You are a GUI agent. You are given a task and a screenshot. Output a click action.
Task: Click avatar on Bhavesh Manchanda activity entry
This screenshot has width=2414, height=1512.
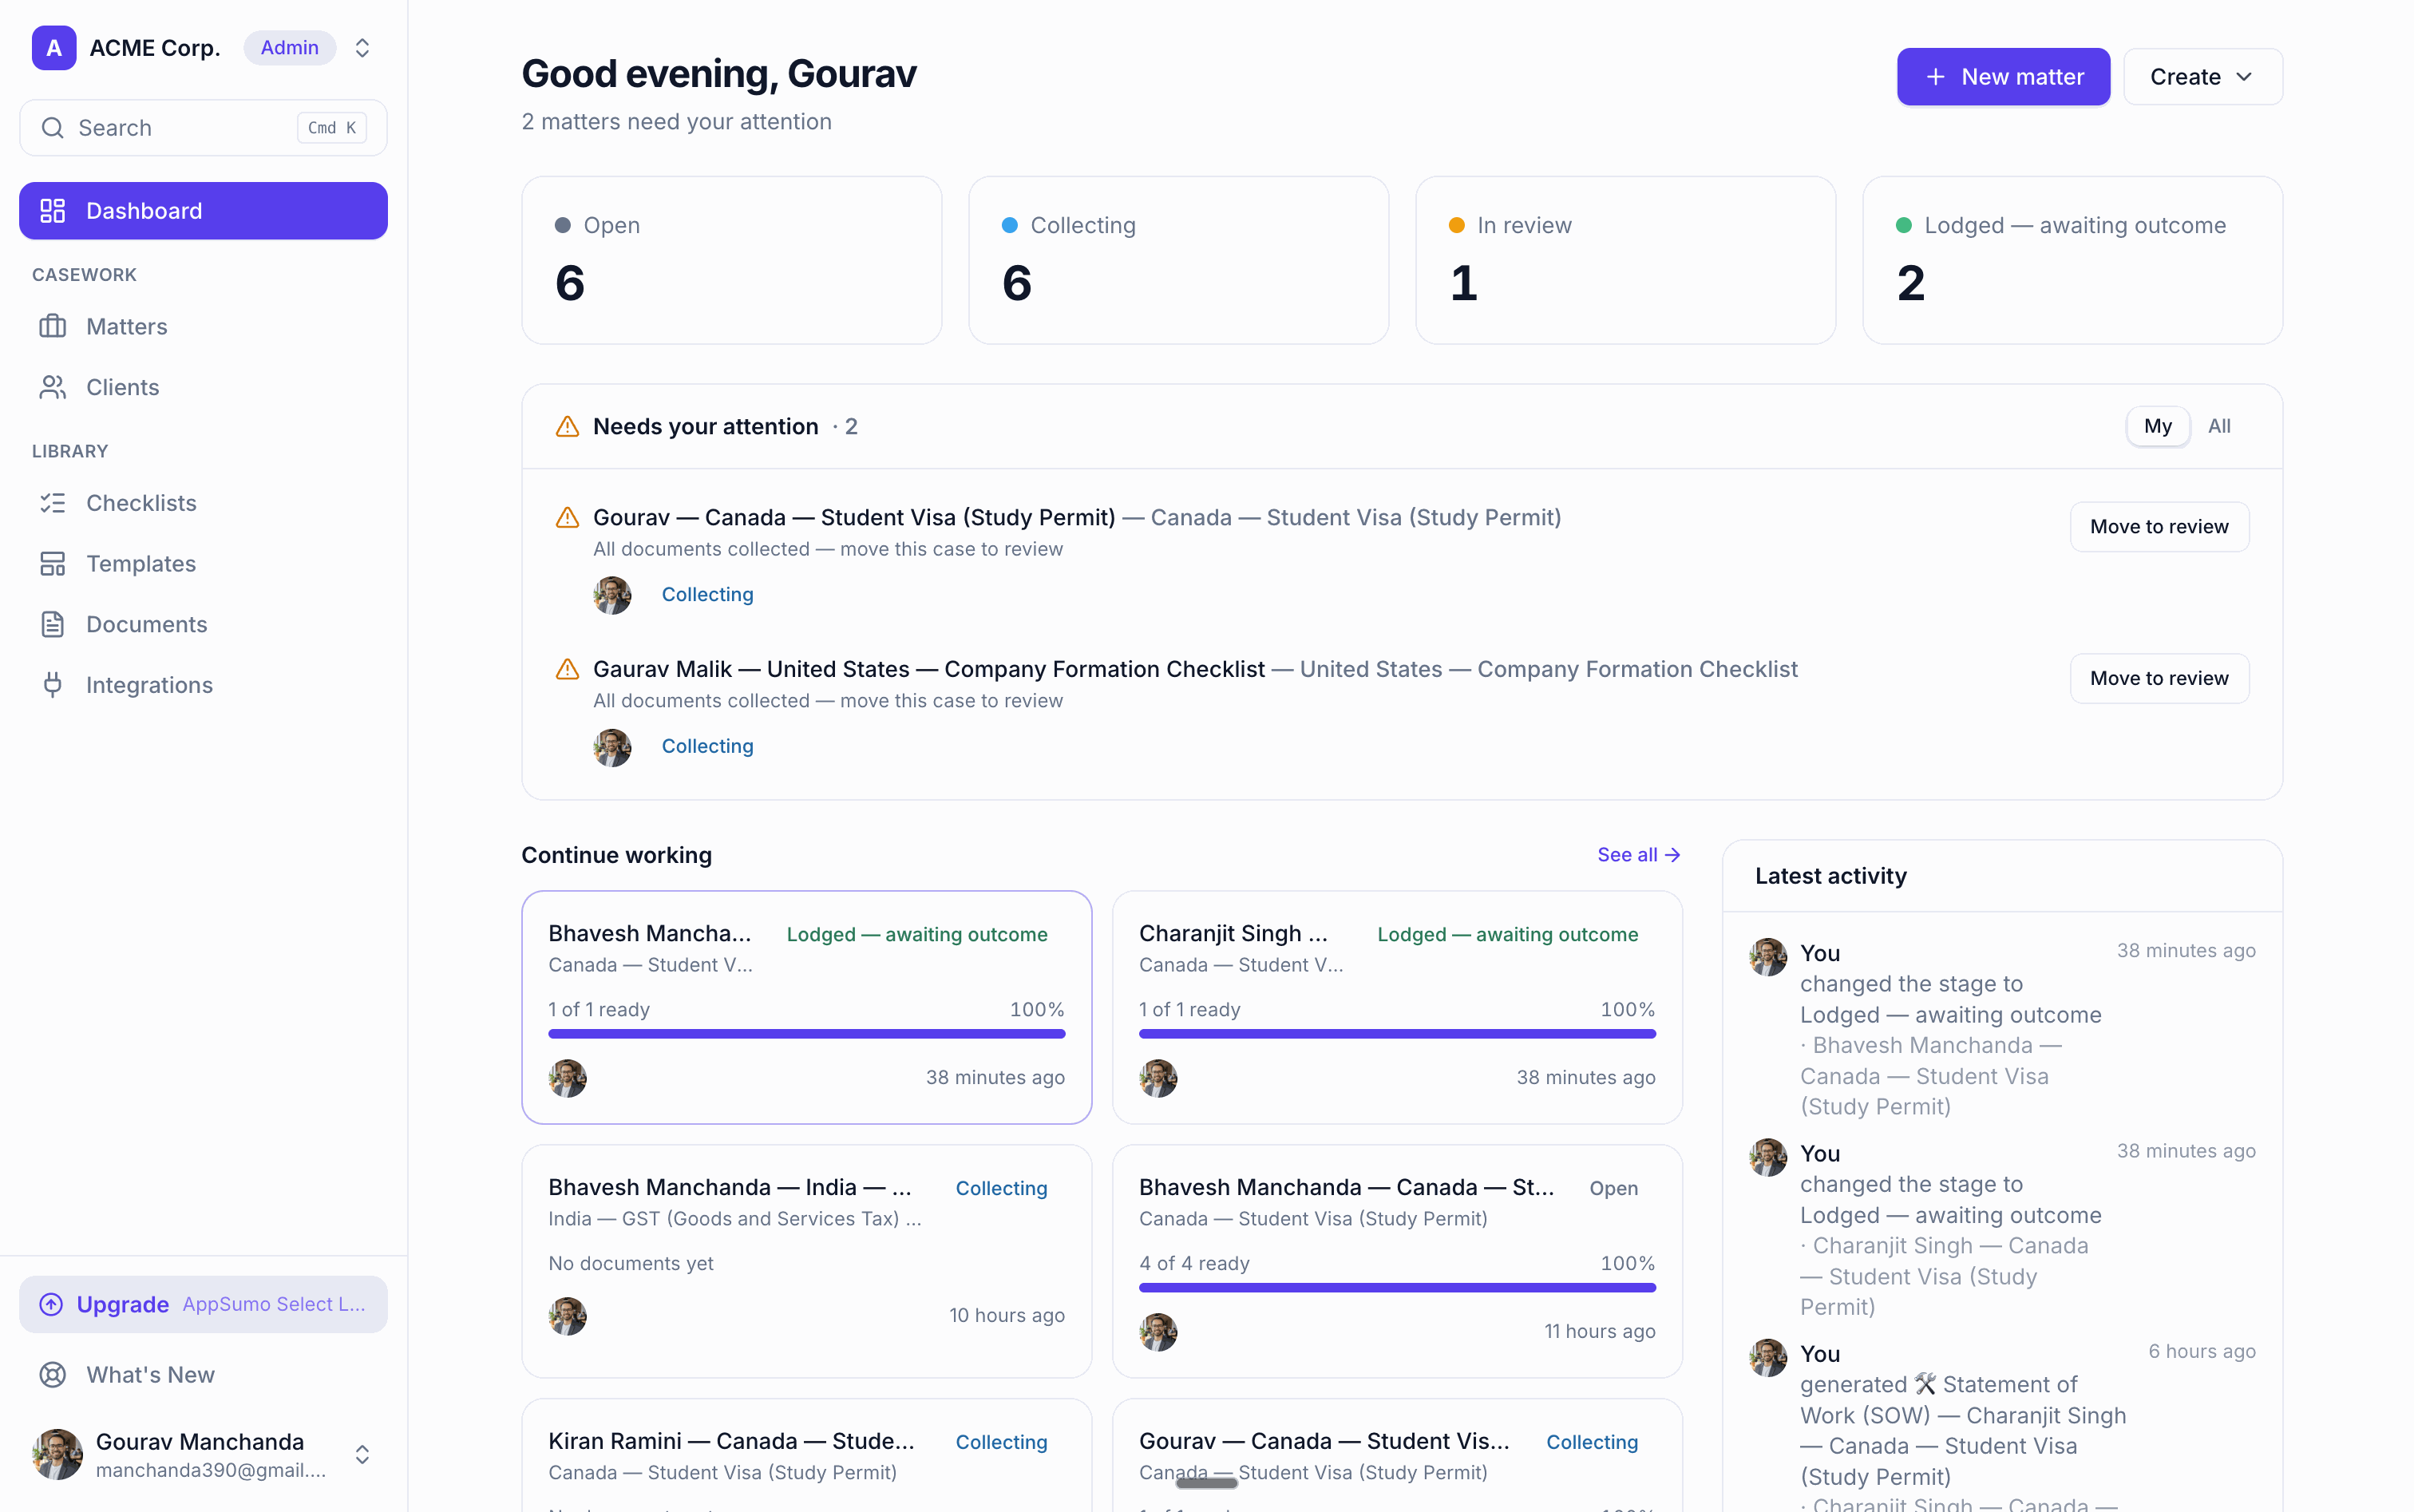coord(1768,957)
